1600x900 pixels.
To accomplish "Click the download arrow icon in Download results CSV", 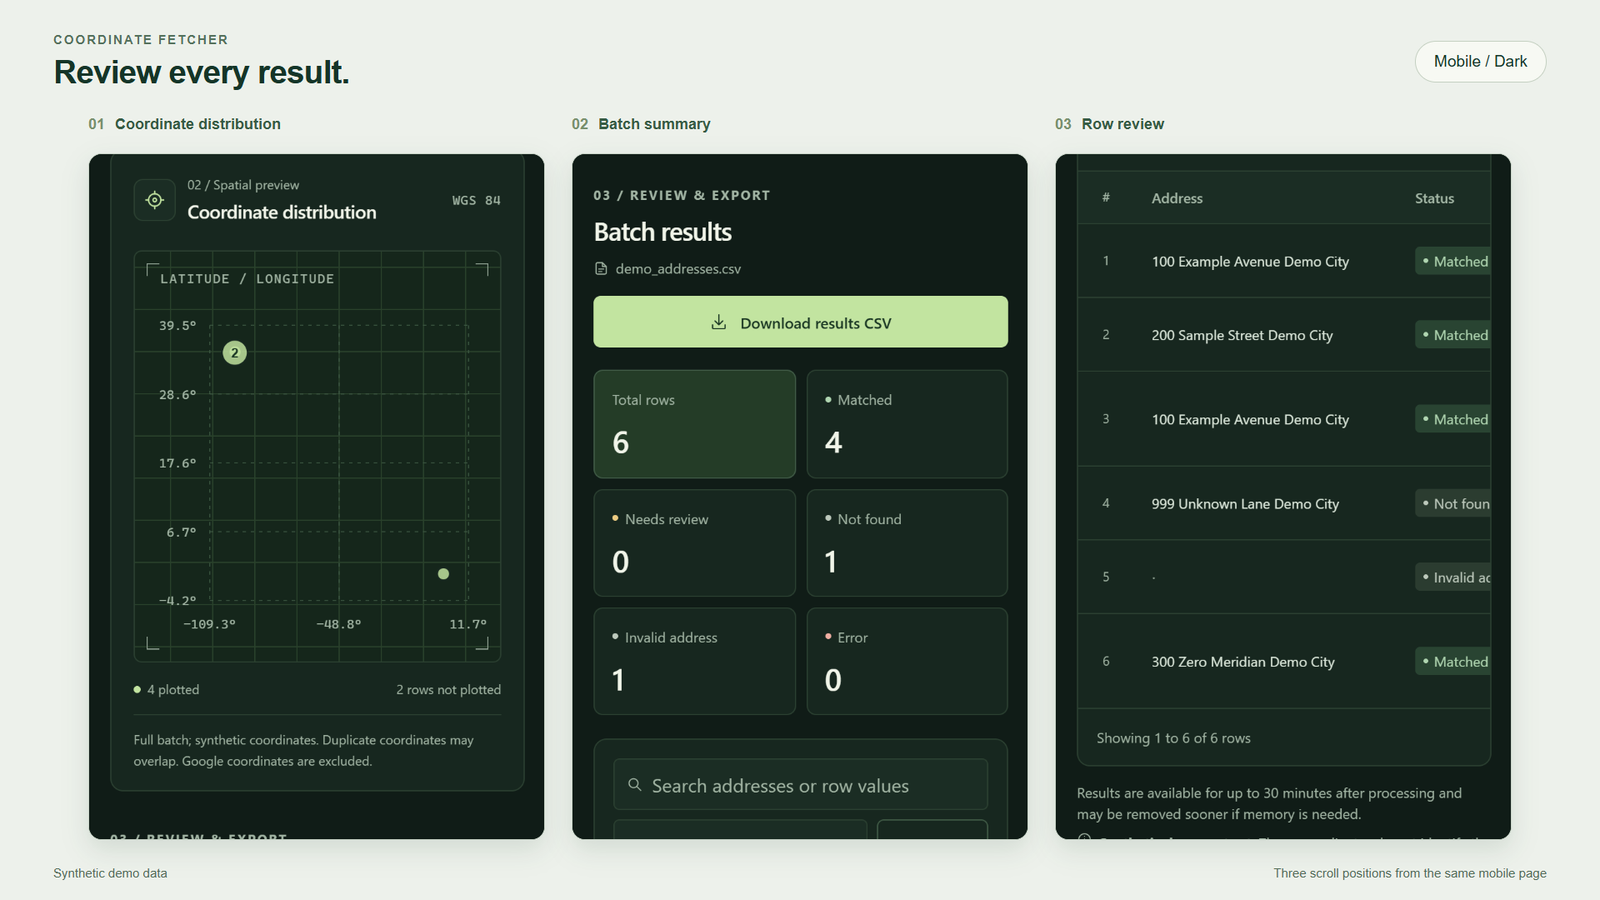I will coord(718,322).
